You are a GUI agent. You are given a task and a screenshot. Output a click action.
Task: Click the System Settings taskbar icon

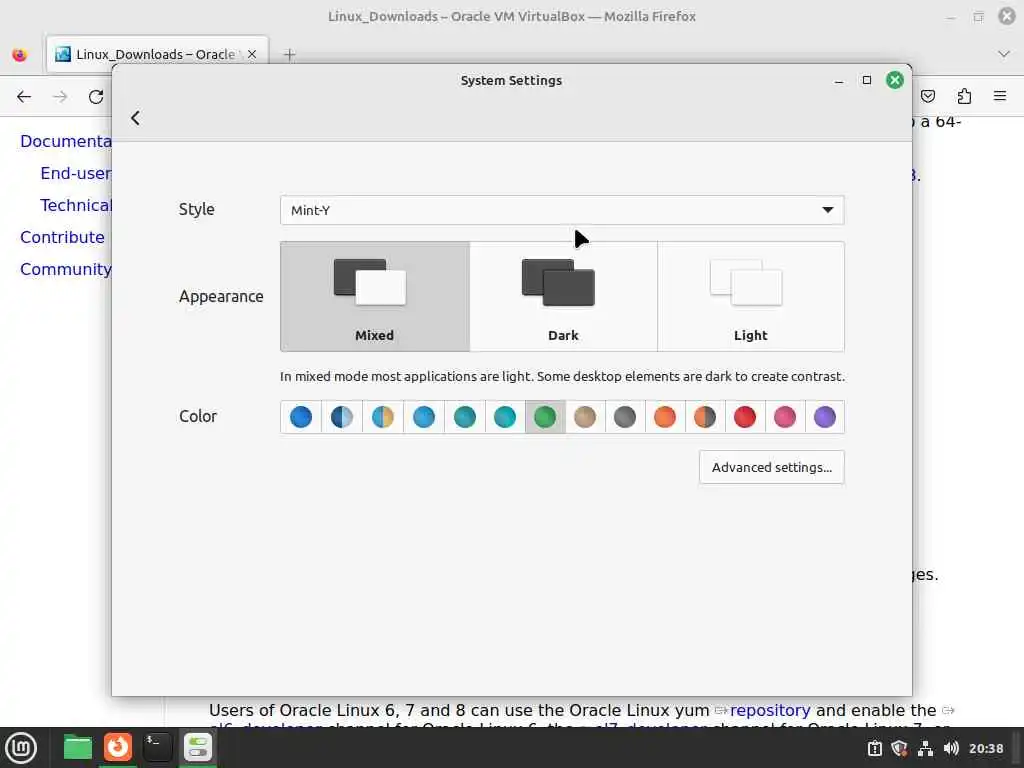(x=198, y=748)
